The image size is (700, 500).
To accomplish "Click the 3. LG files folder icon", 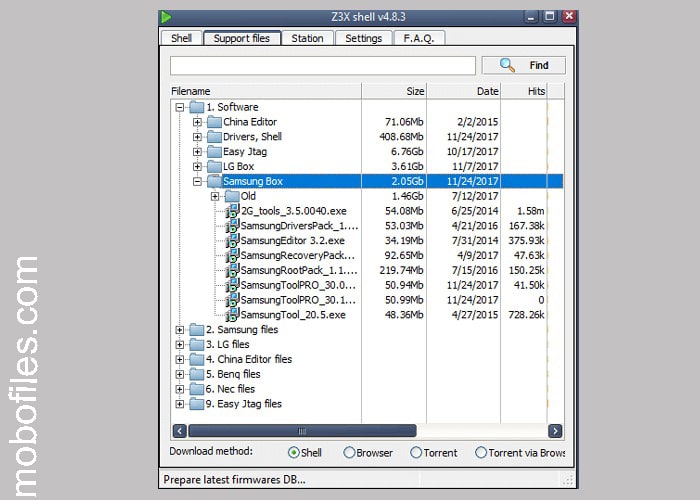I will coord(197,345).
